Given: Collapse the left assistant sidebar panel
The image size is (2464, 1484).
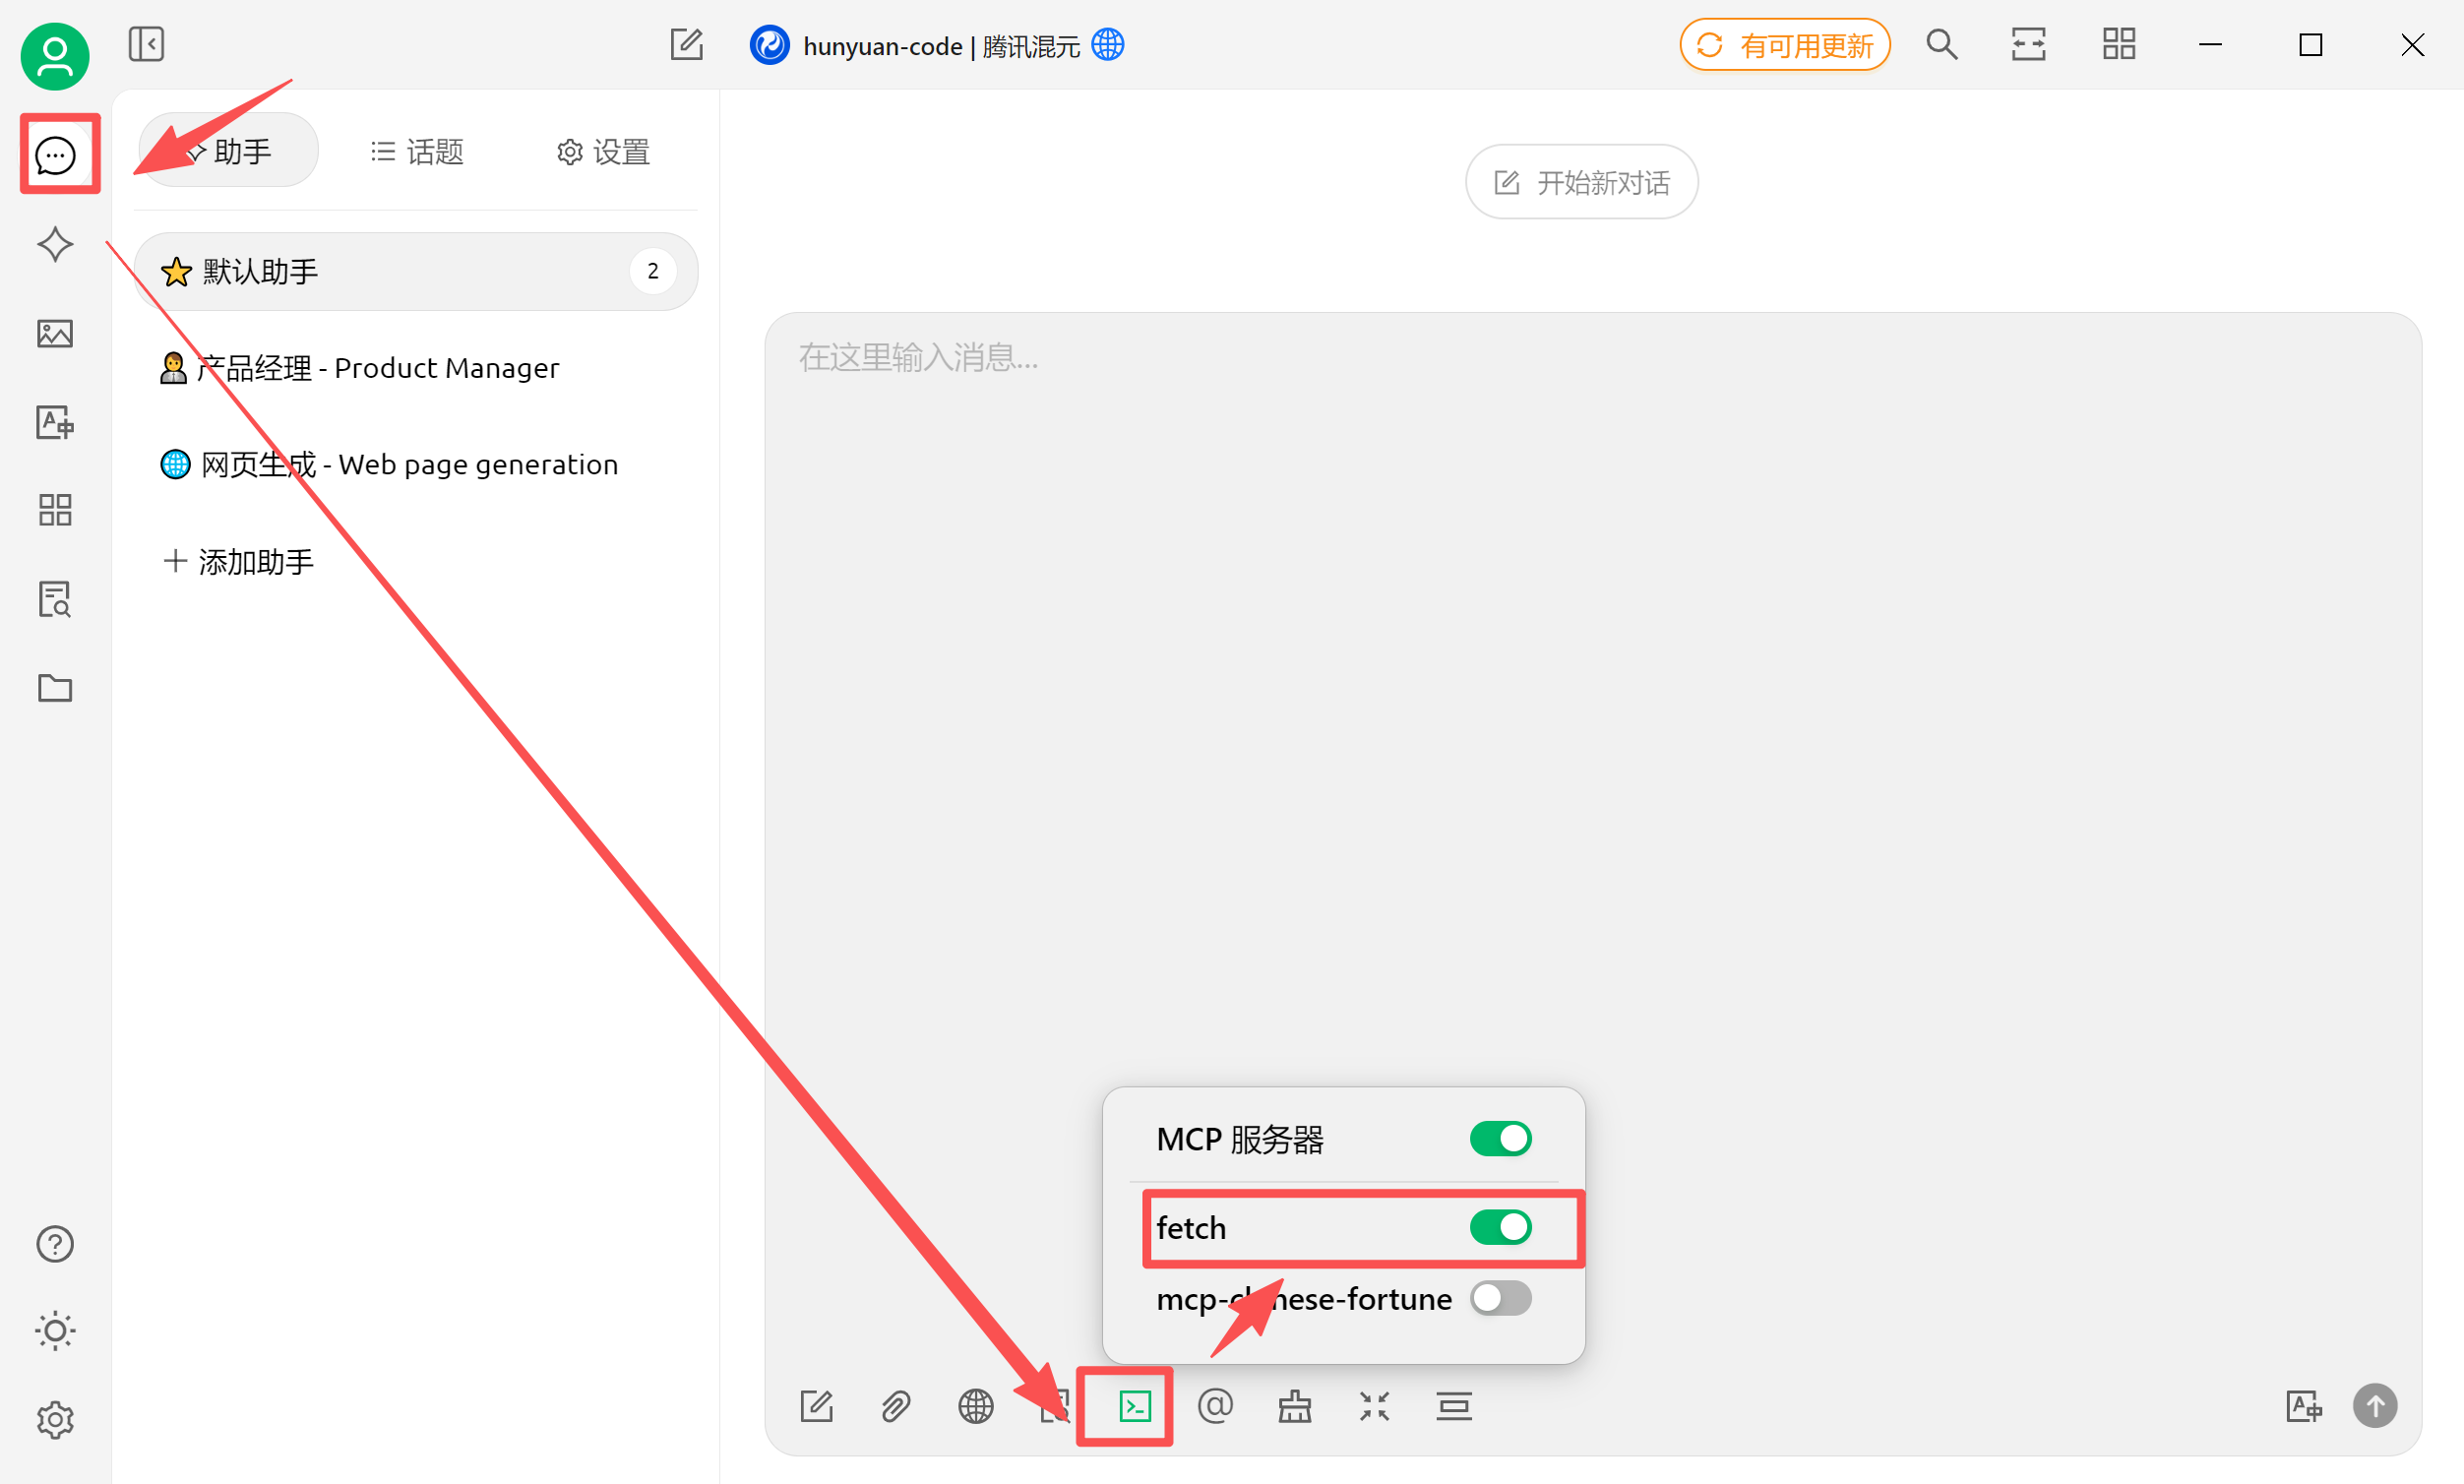Looking at the screenshot, I should 146,44.
